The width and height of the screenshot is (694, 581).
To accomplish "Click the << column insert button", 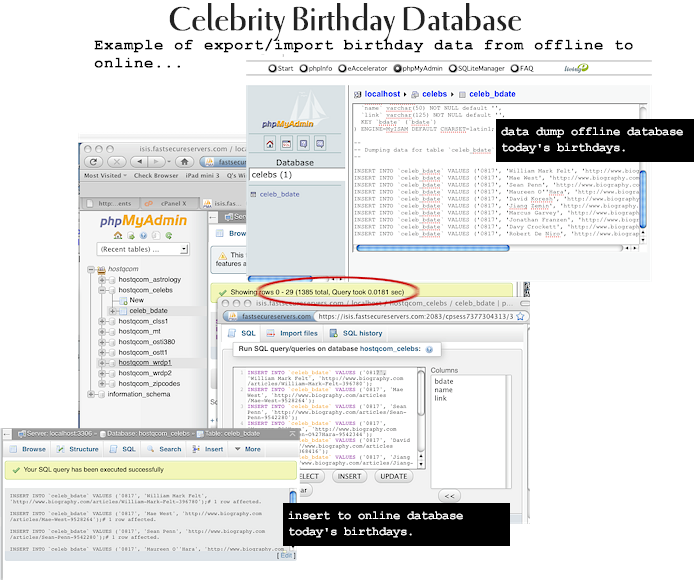I will click(x=449, y=496).
